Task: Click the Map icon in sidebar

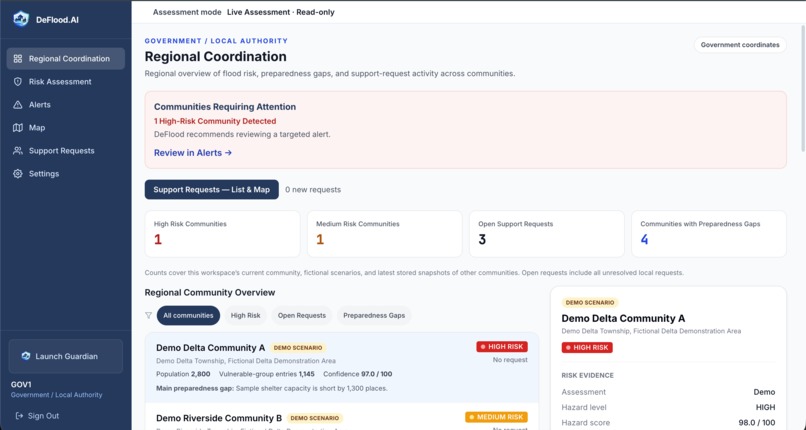Action: point(17,127)
